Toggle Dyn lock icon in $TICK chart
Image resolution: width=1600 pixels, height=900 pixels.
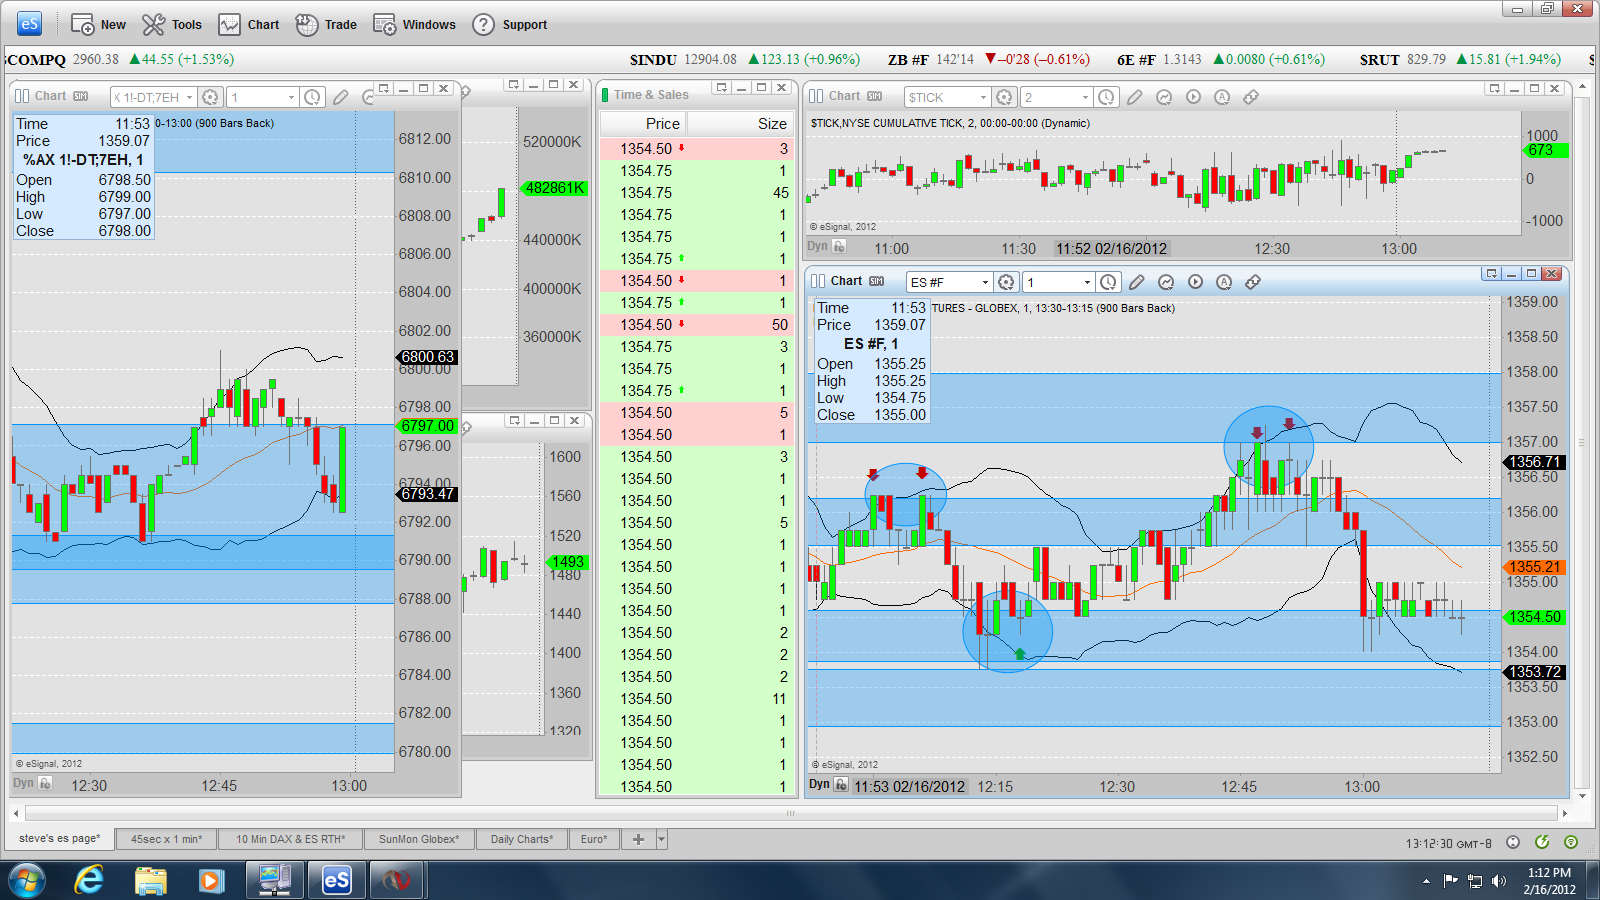pos(839,246)
